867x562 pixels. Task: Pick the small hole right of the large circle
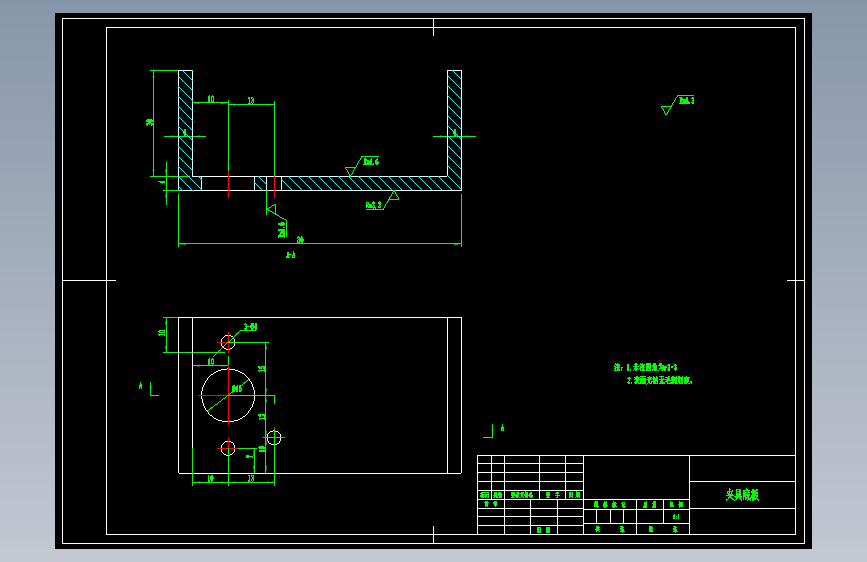274,438
